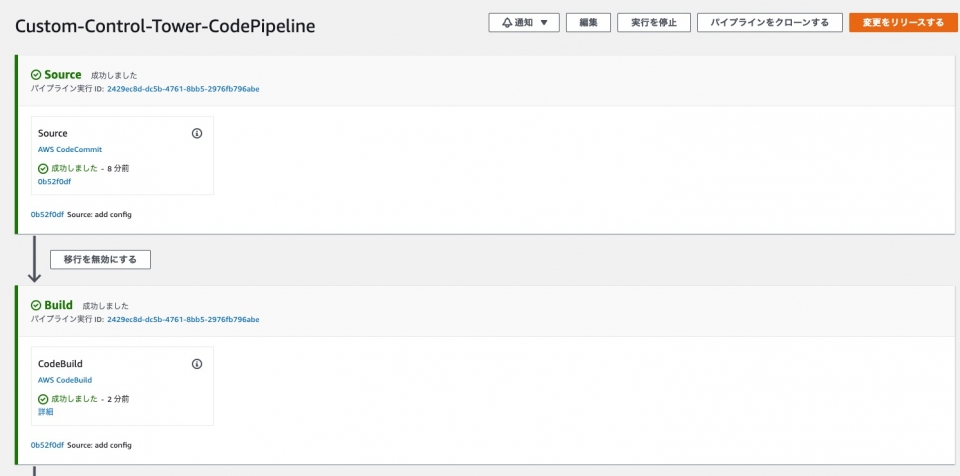
Task: Click the info icon on CodeBuild action card
Action: (197, 364)
